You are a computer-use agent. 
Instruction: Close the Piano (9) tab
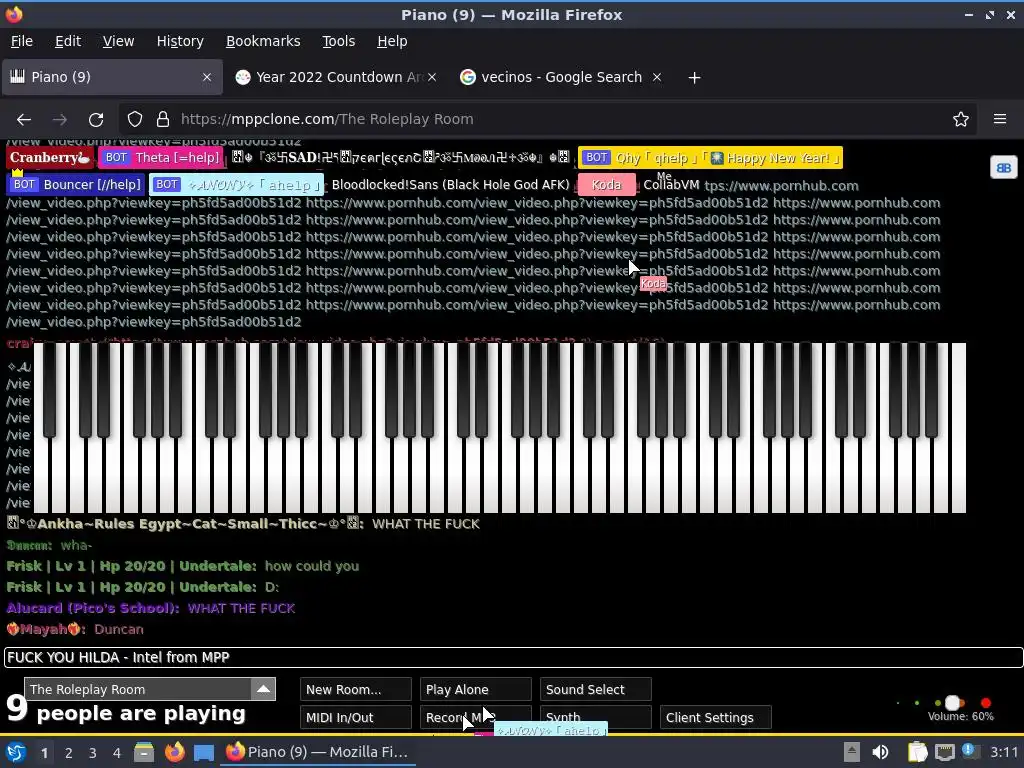click(206, 77)
